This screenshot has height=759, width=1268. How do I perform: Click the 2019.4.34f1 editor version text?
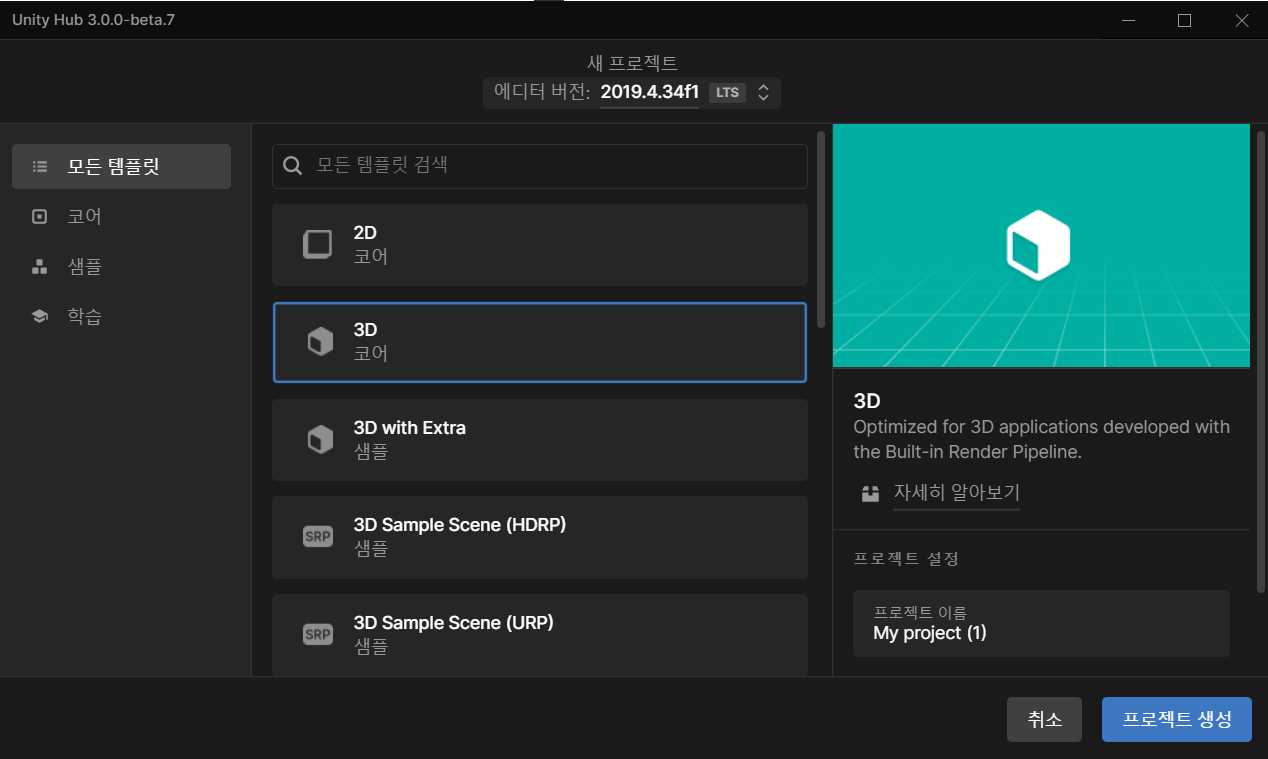click(x=649, y=93)
